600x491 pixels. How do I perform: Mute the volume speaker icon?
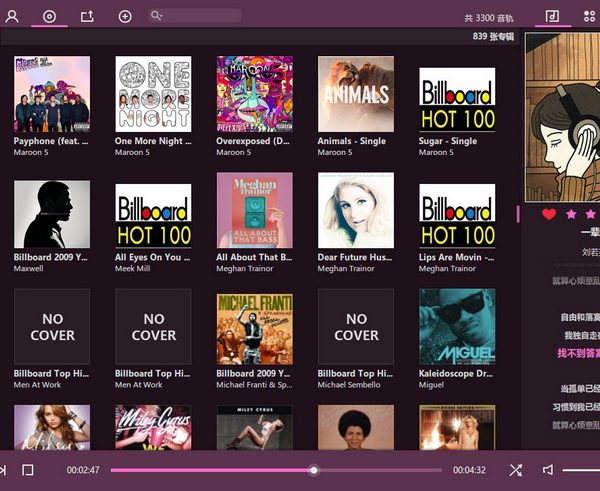(548, 470)
